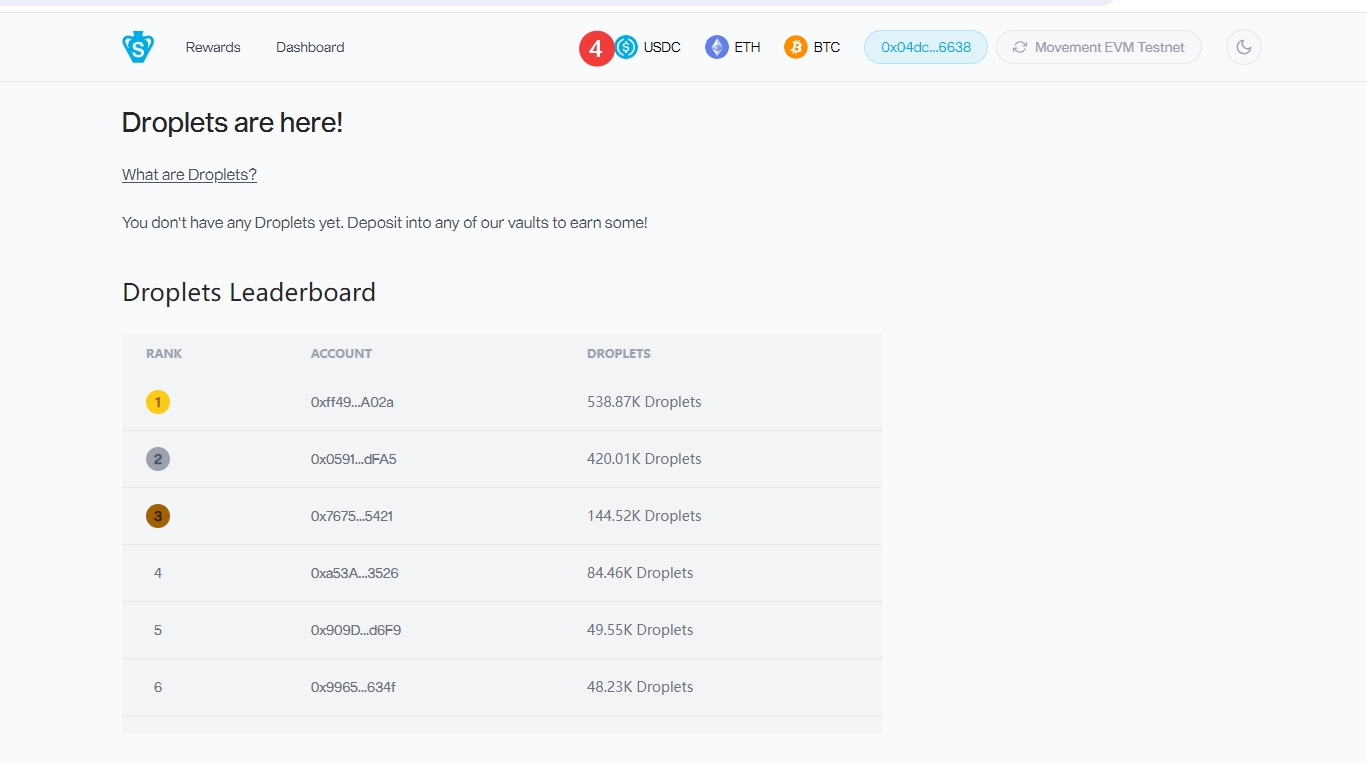Click the site logo icon
Screen dimensions: 1367x764
point(138,47)
